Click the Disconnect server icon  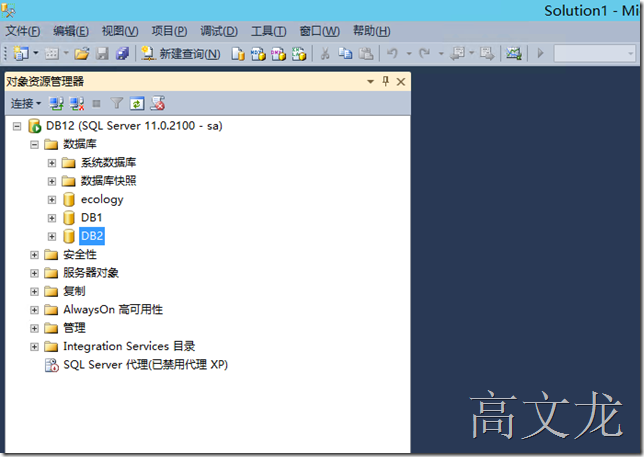pos(77,103)
